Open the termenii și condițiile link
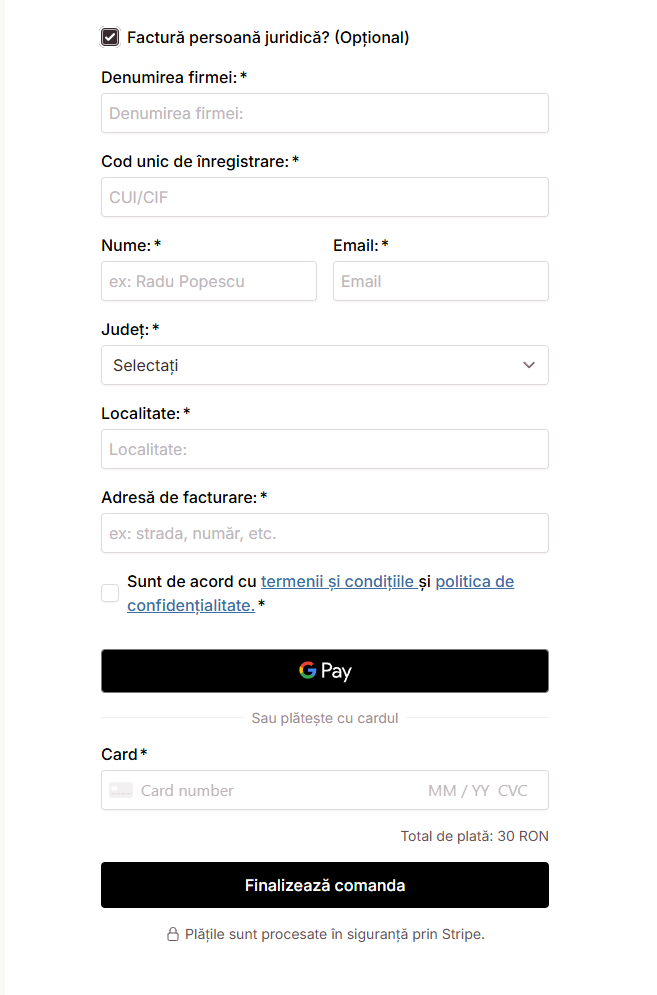 tap(337, 581)
